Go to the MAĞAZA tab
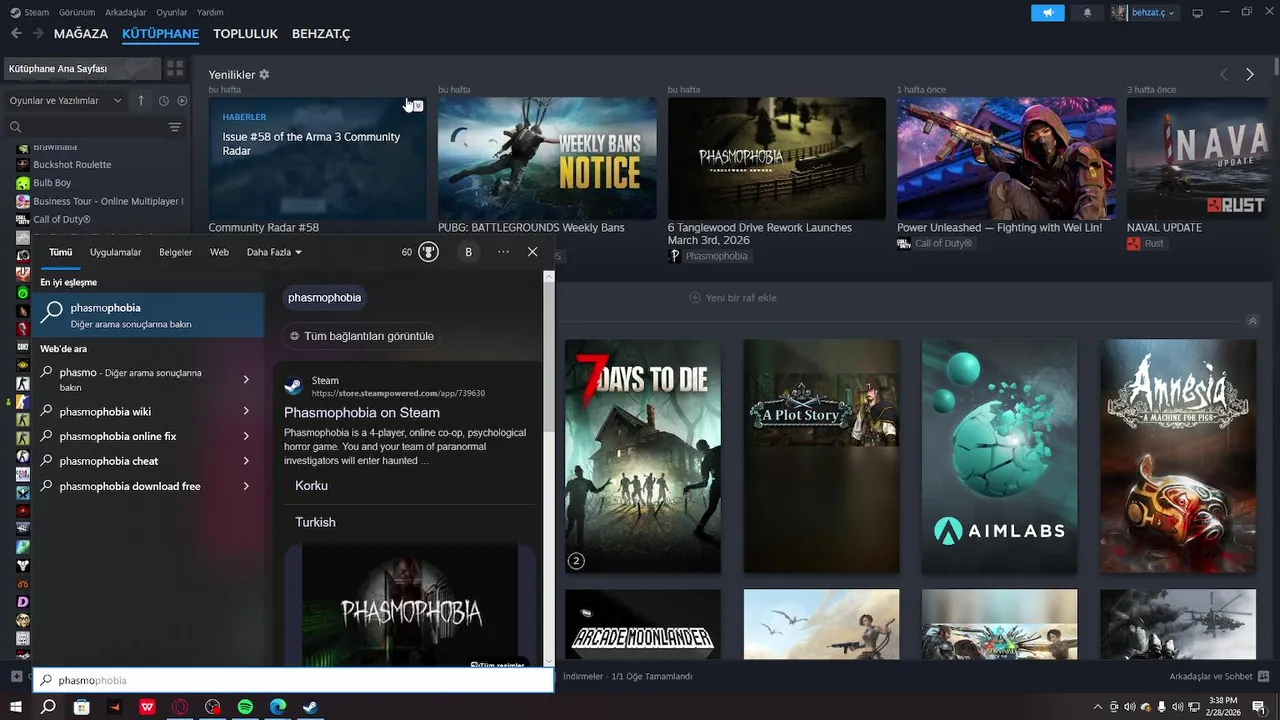Image resolution: width=1280 pixels, height=720 pixels. point(81,34)
